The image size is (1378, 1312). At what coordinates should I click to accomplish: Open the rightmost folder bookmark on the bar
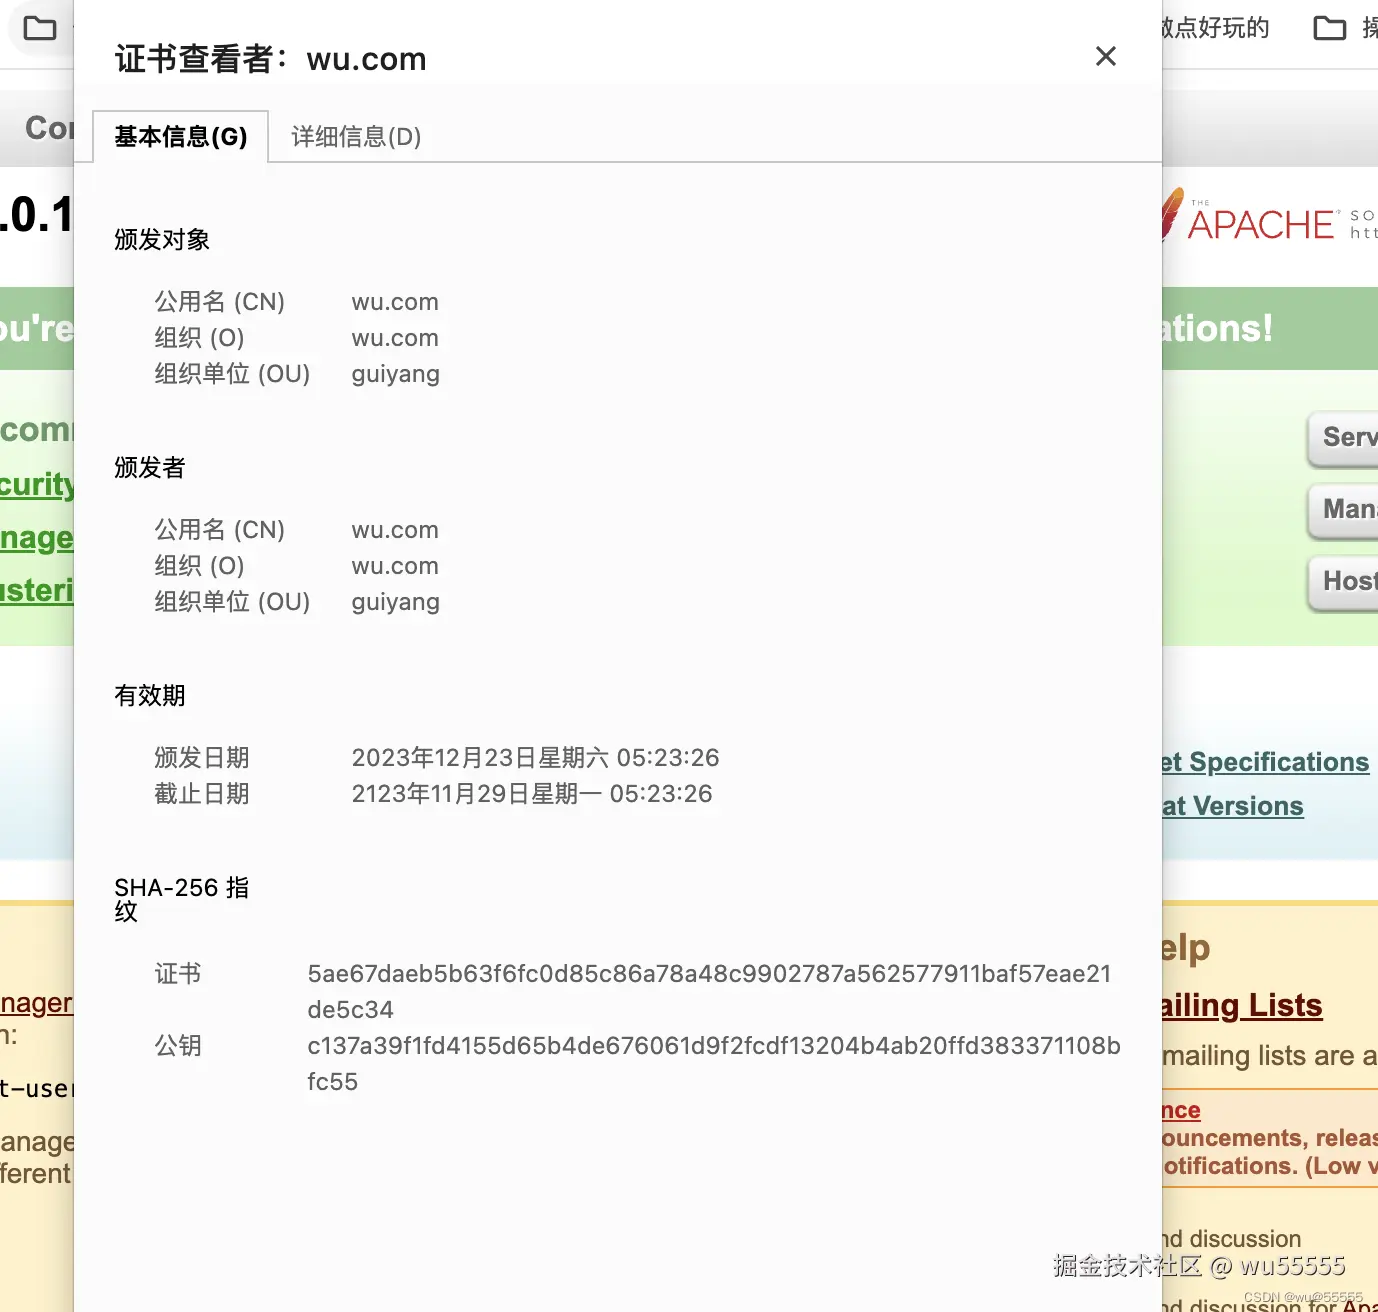click(1330, 28)
